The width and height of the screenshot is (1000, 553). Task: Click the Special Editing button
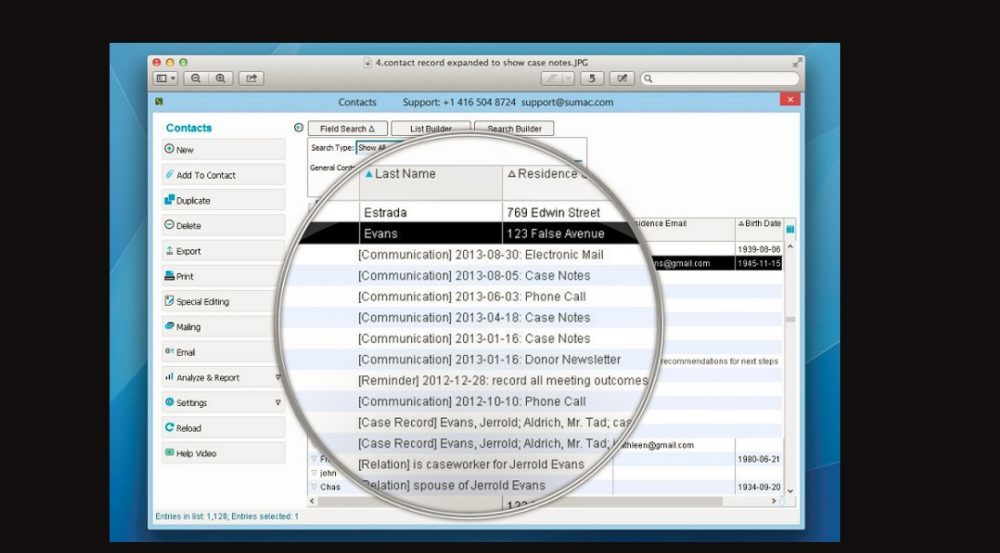coord(222,301)
